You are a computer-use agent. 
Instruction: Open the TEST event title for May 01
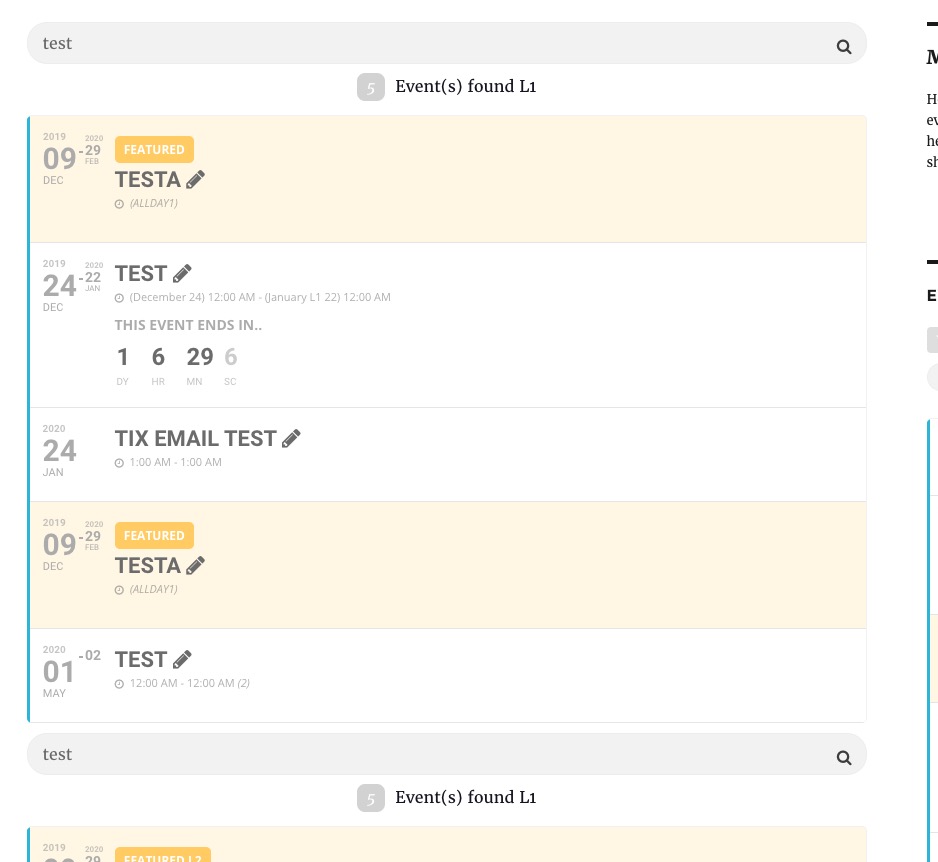(141, 660)
